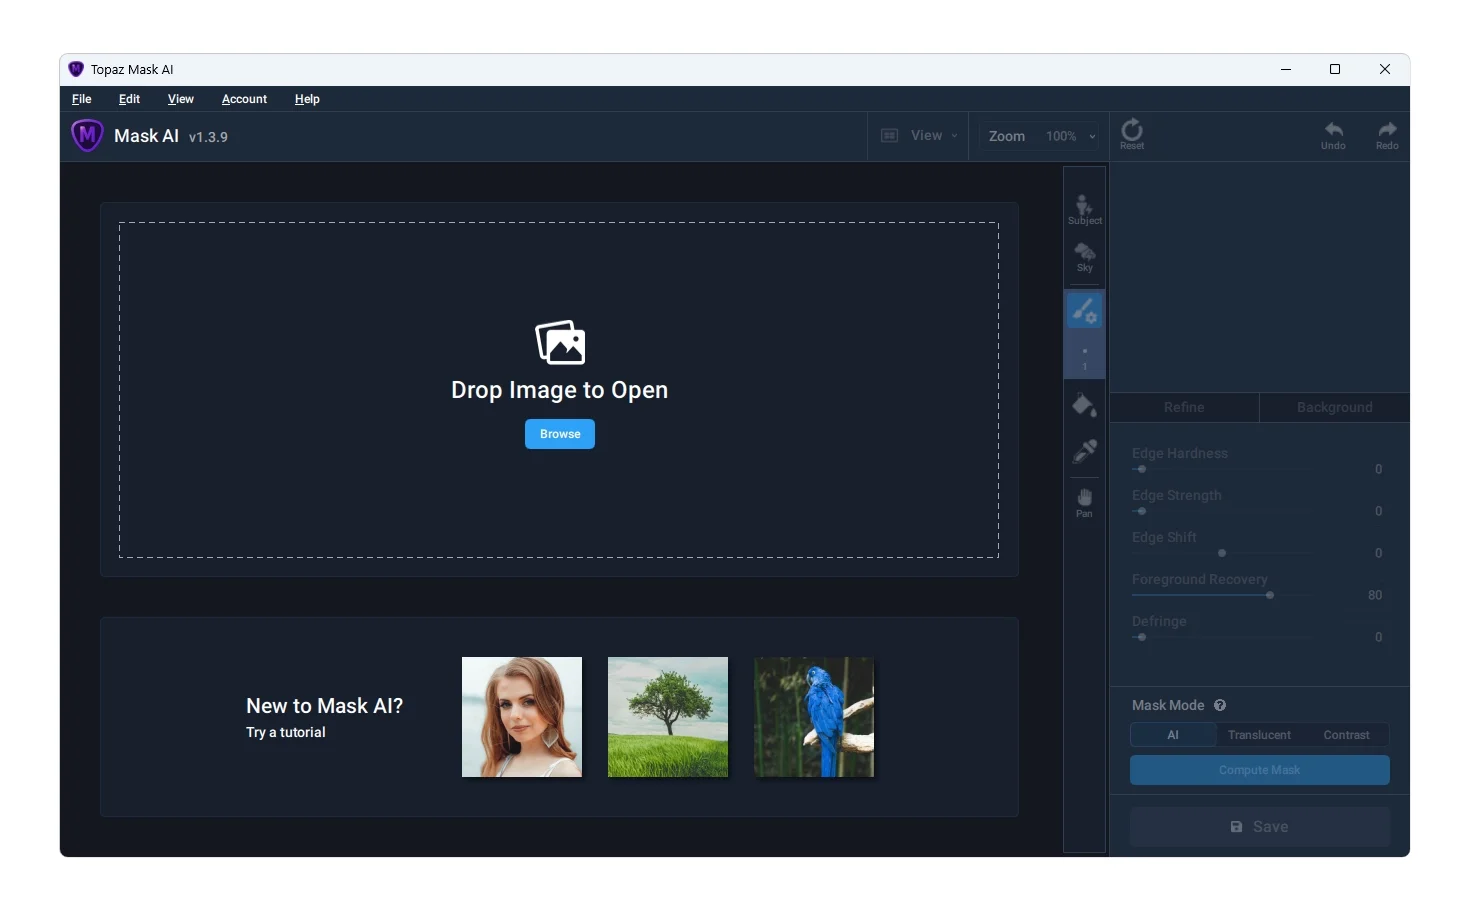Click the 'Mask Mode' label

[1168, 705]
